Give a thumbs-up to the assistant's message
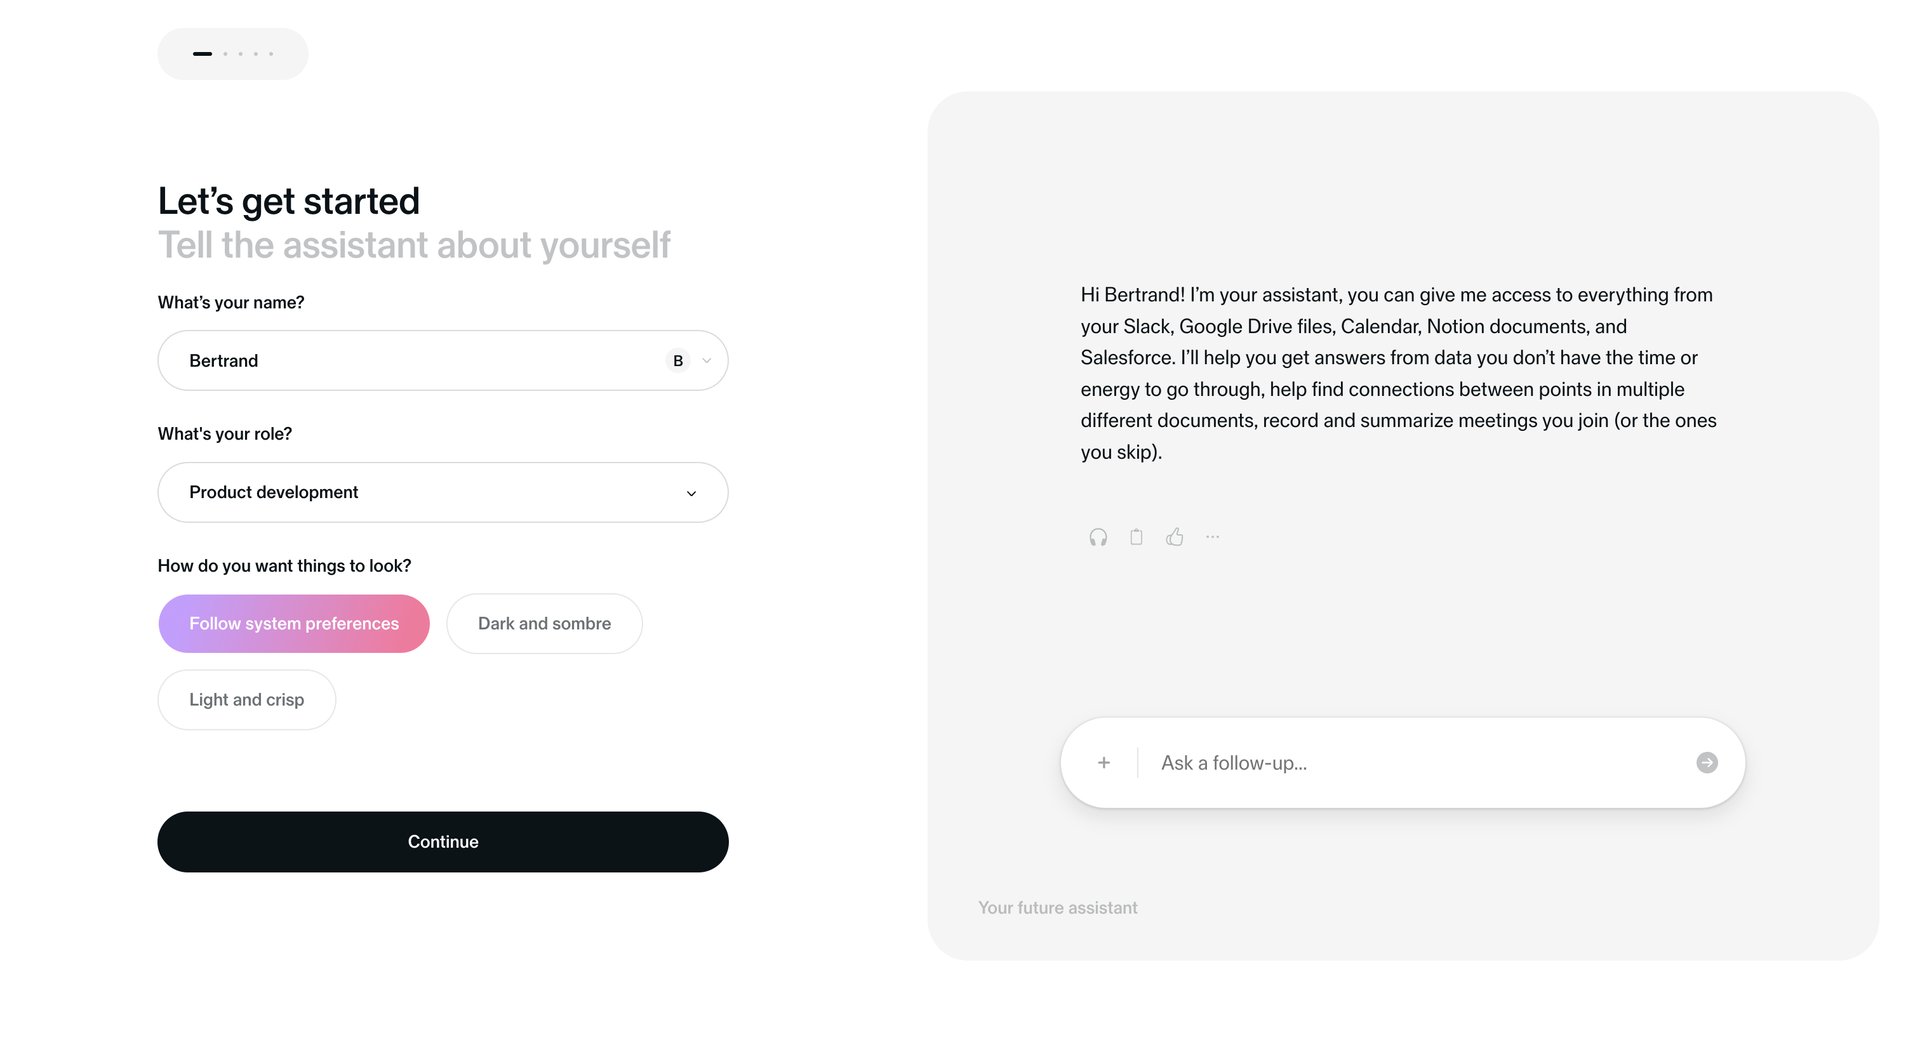This screenshot has height=1052, width=1920. [1174, 537]
